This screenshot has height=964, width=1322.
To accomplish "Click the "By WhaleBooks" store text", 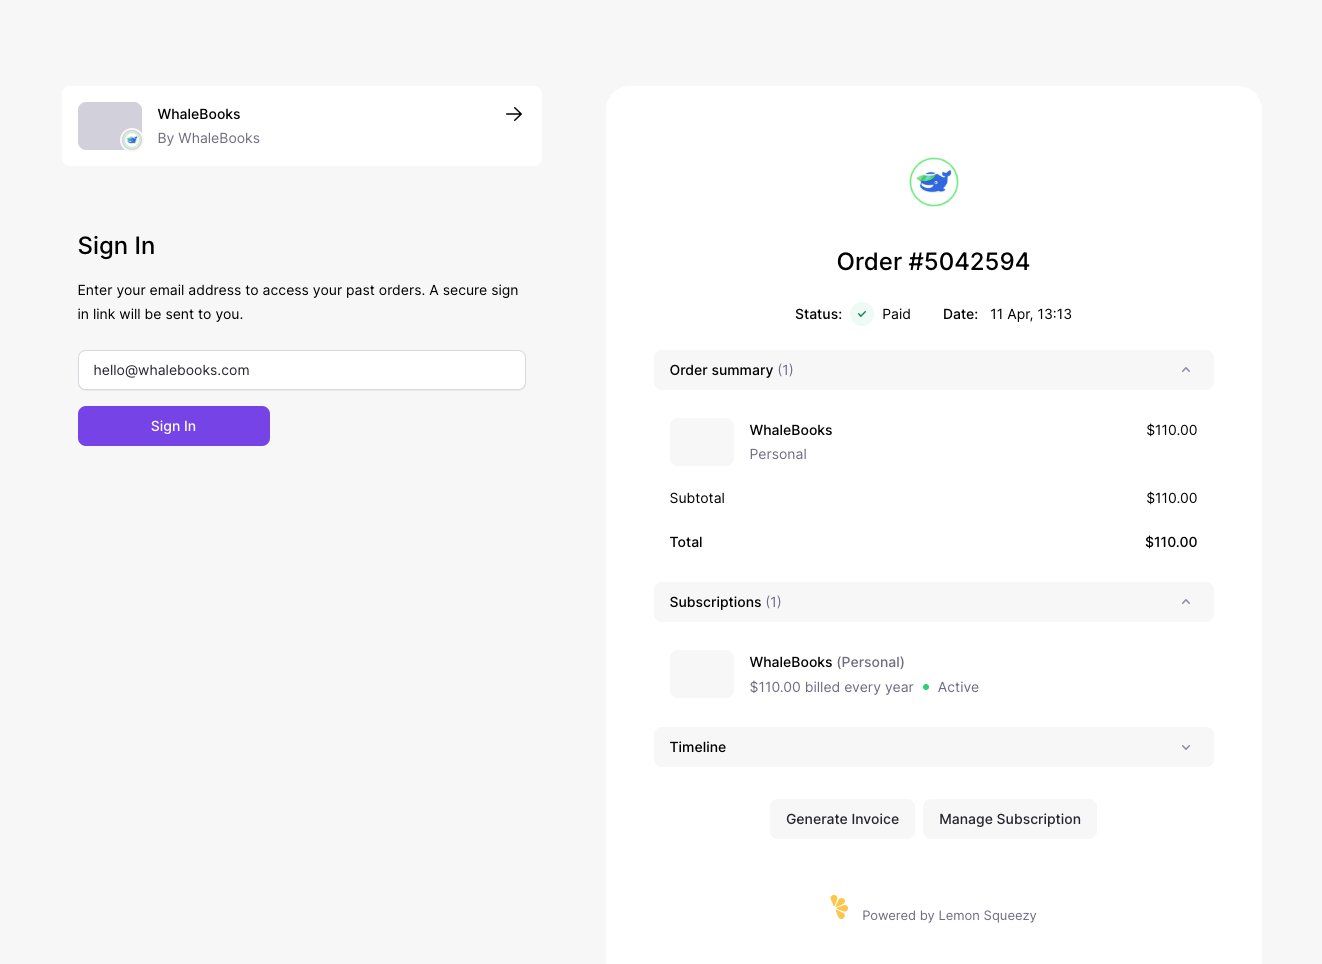I will [209, 138].
